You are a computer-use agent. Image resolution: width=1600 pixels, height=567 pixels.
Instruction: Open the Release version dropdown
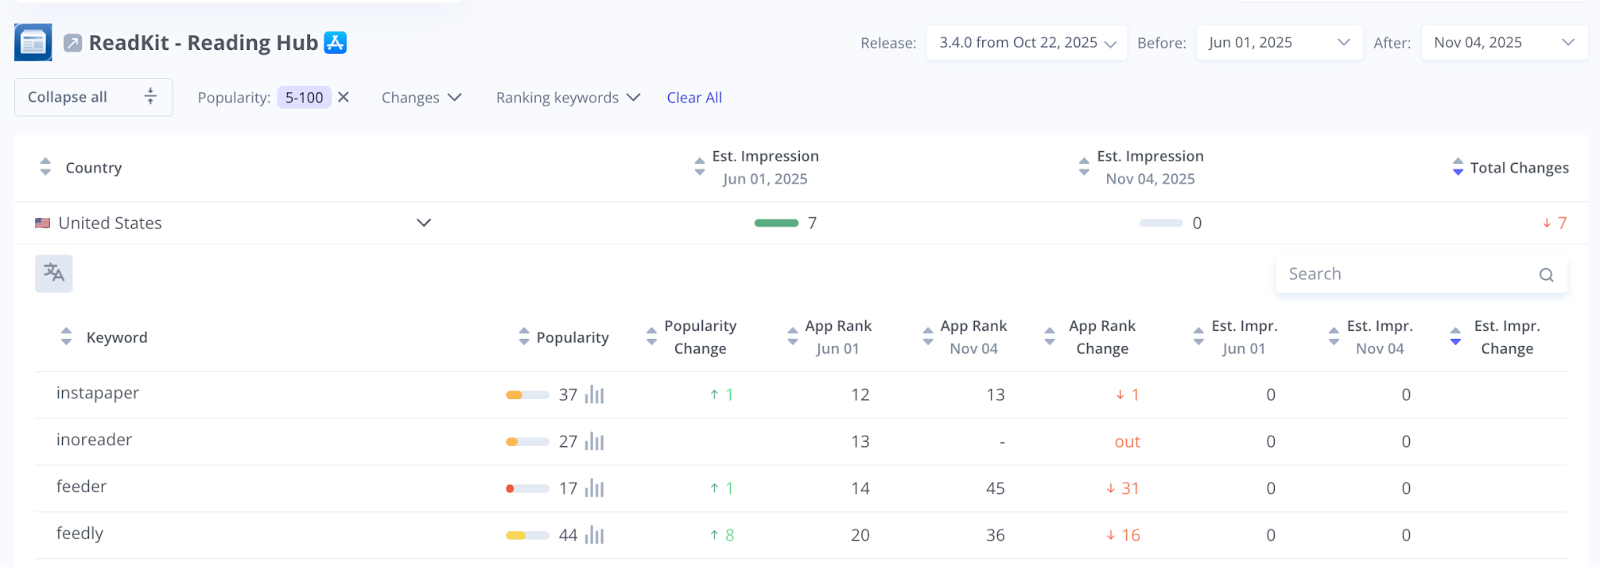[1027, 43]
